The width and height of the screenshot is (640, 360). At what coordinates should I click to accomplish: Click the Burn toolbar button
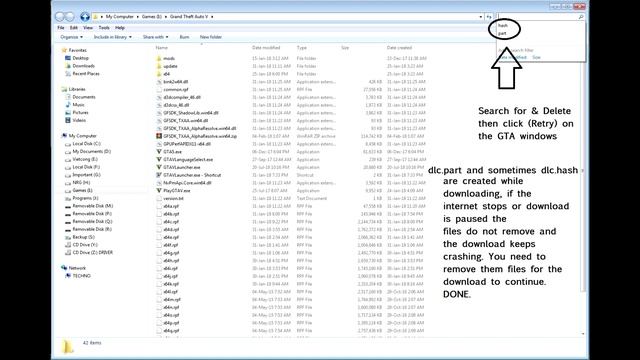pyautogui.click(x=184, y=37)
